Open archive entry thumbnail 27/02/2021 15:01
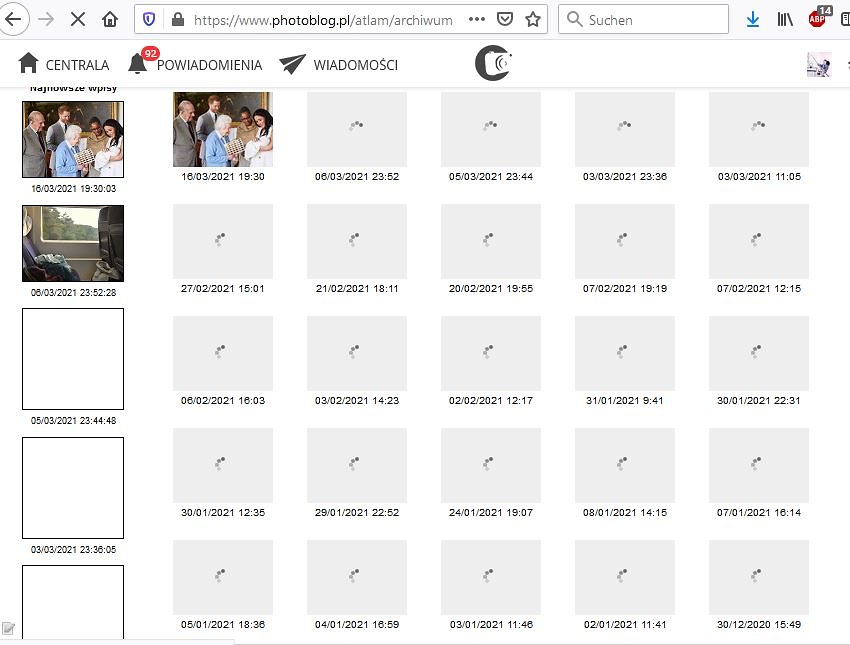The width and height of the screenshot is (850, 645). click(223, 241)
